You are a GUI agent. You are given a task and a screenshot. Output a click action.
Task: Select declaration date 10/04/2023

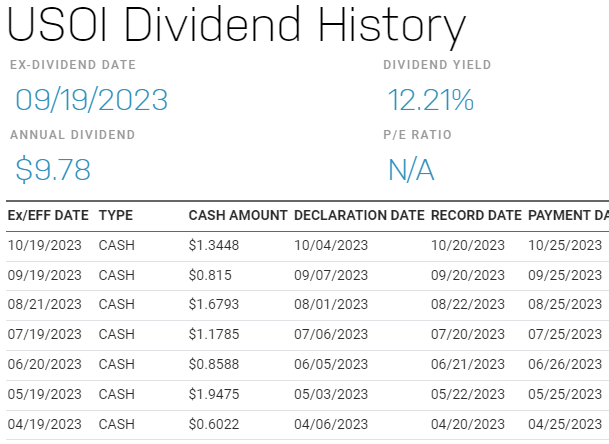click(331, 246)
